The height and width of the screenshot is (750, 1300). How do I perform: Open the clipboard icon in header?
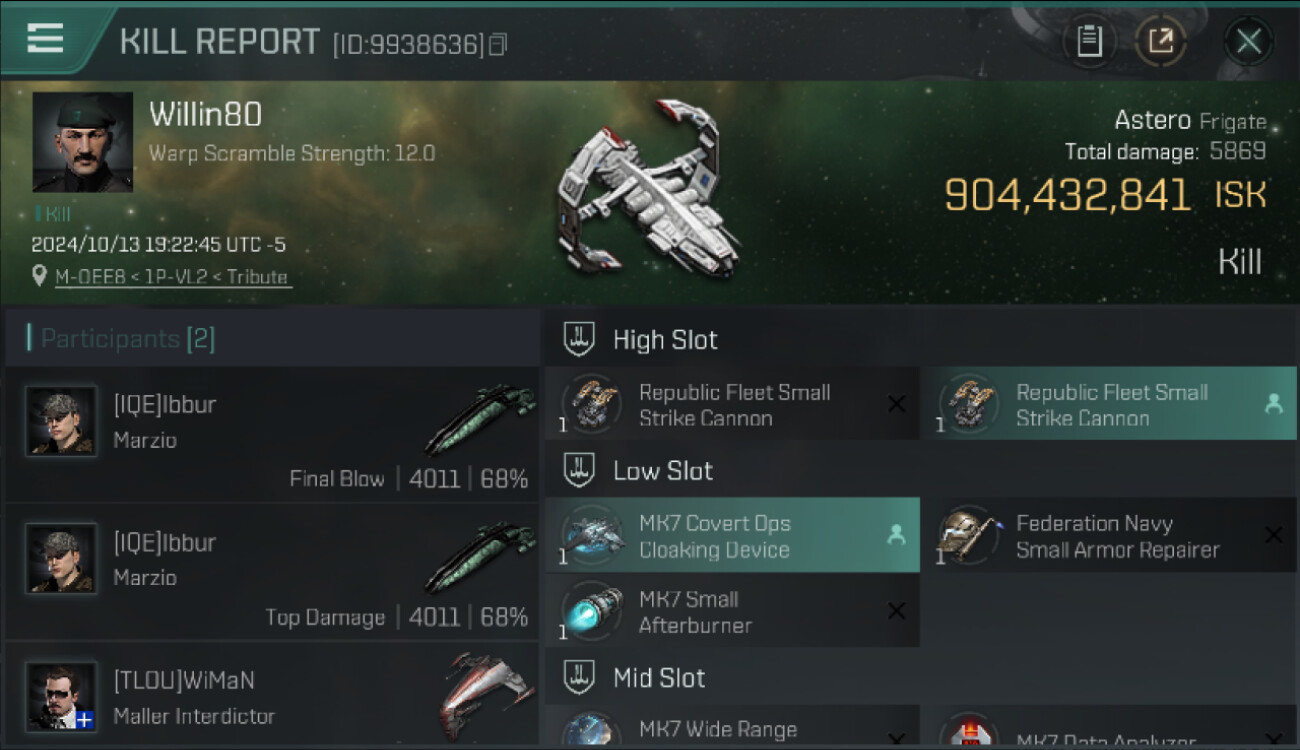coord(1089,41)
